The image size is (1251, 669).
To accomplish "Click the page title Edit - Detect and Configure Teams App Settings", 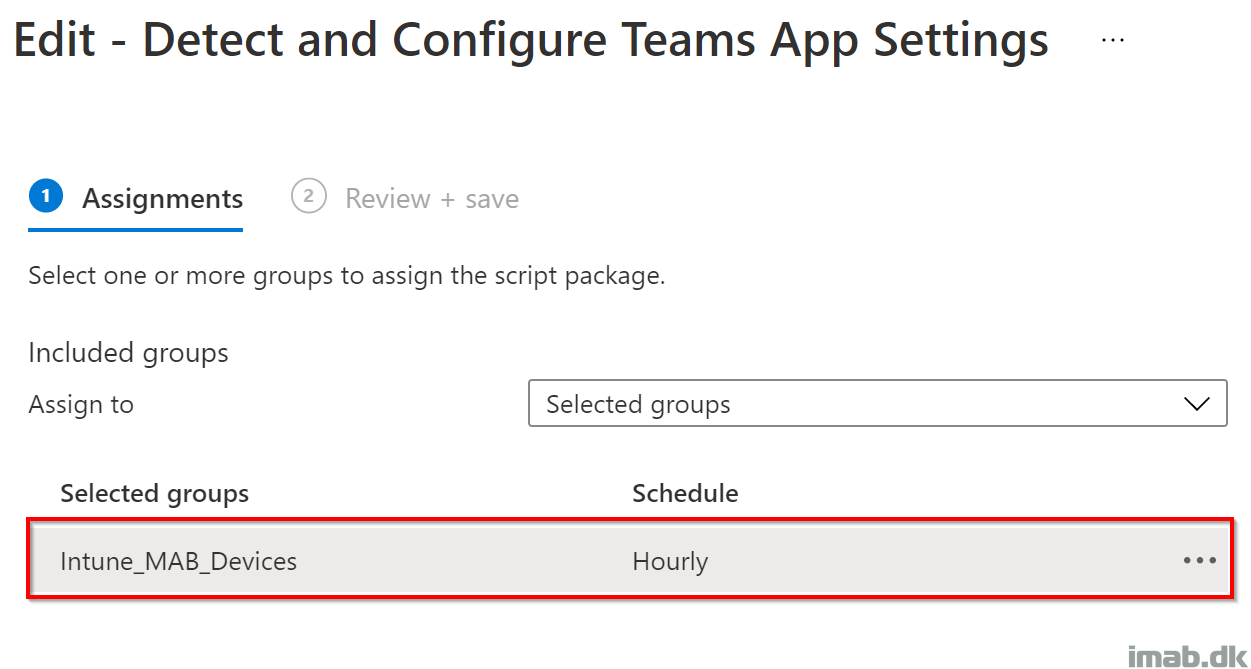I will (531, 41).
